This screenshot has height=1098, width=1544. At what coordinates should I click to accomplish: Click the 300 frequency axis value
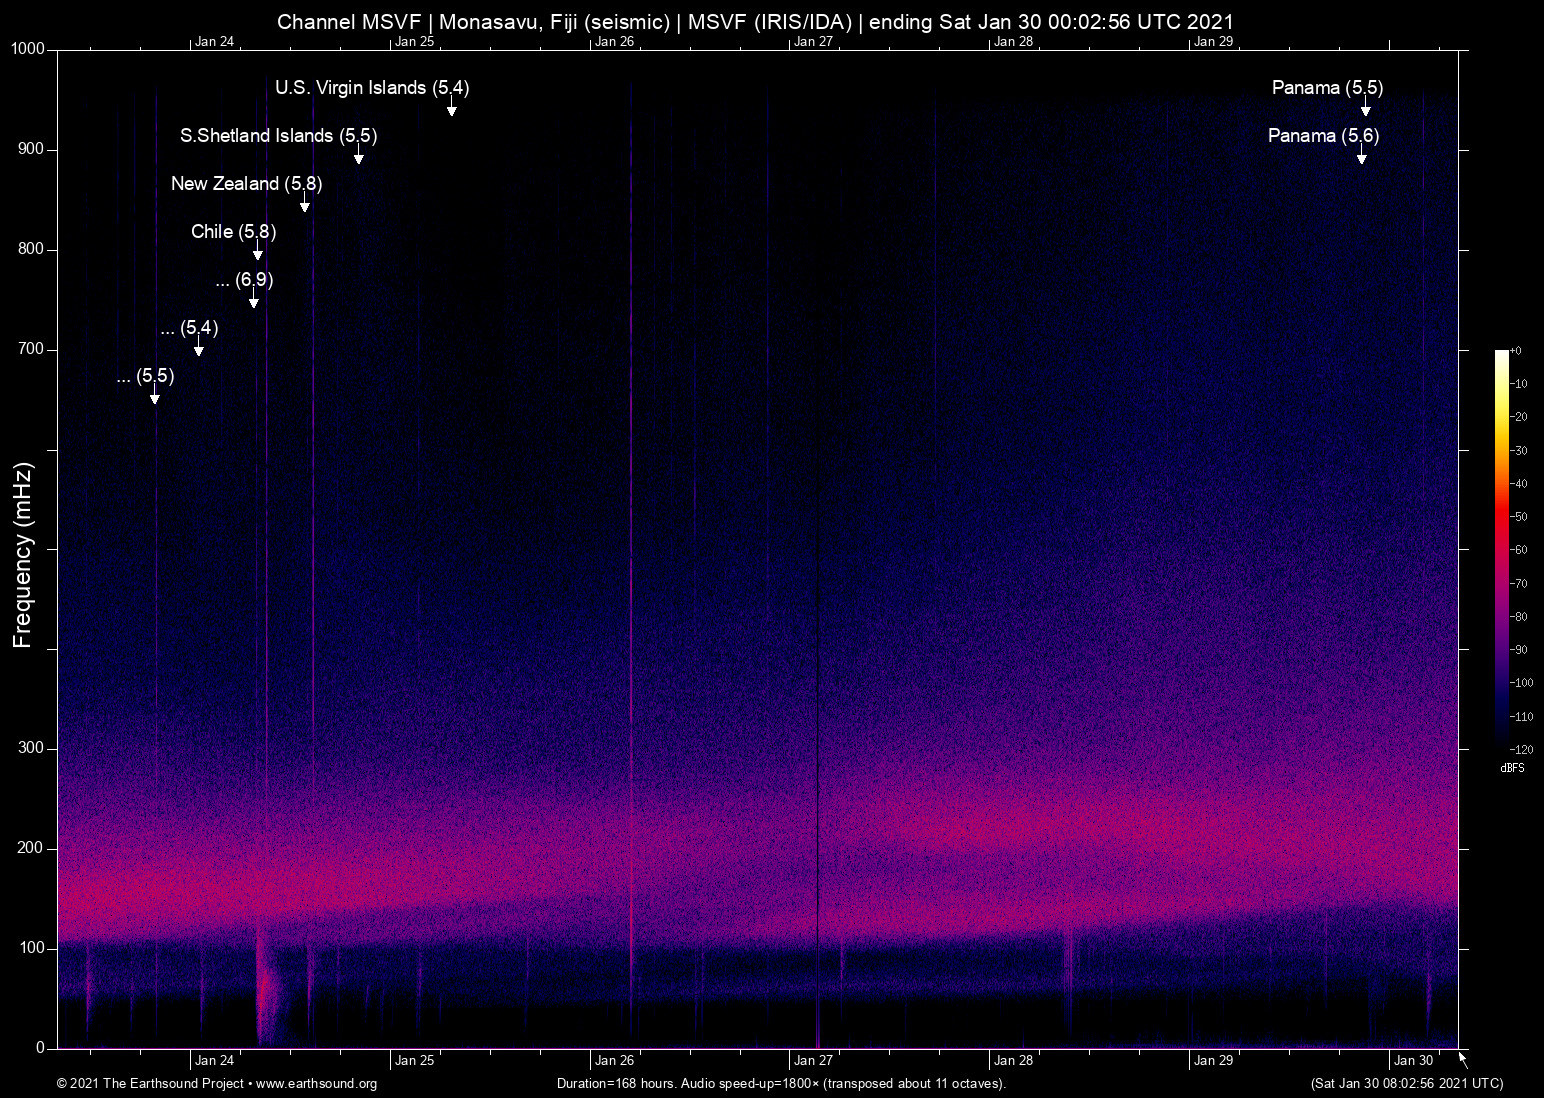point(32,748)
